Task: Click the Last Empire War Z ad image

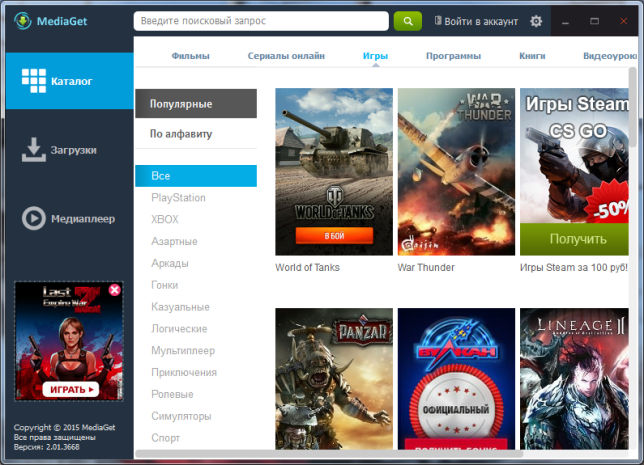Action: click(x=69, y=341)
